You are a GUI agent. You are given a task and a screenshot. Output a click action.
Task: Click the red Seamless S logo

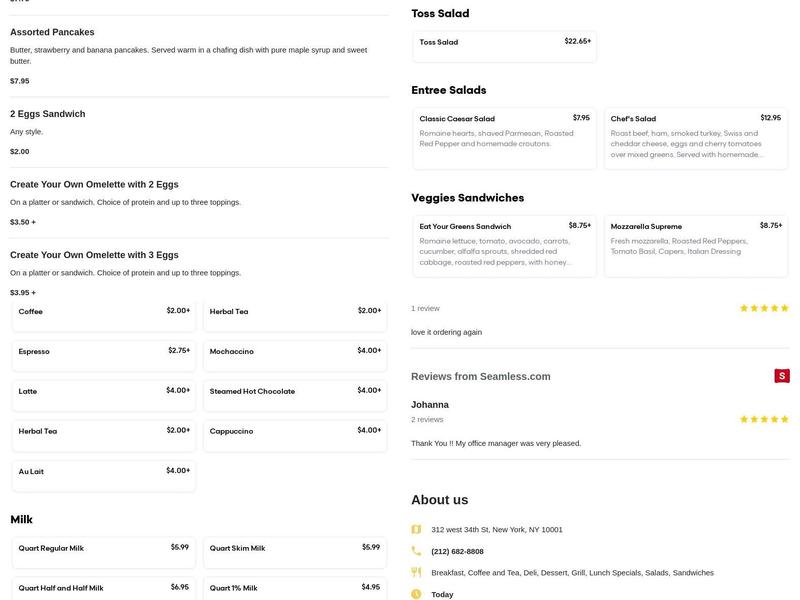click(782, 376)
